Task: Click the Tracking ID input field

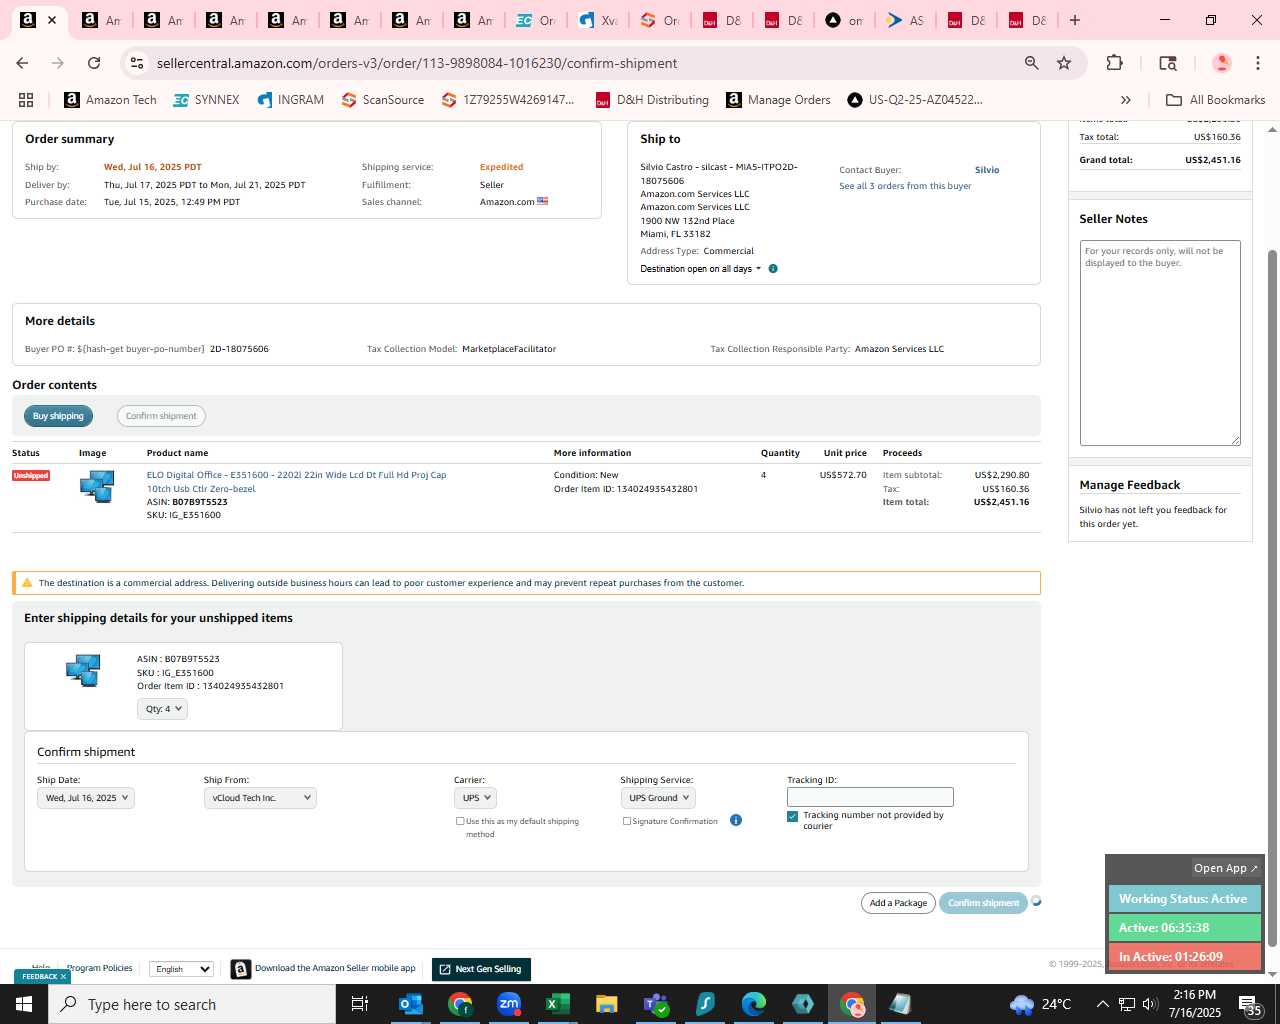Action: tap(870, 797)
